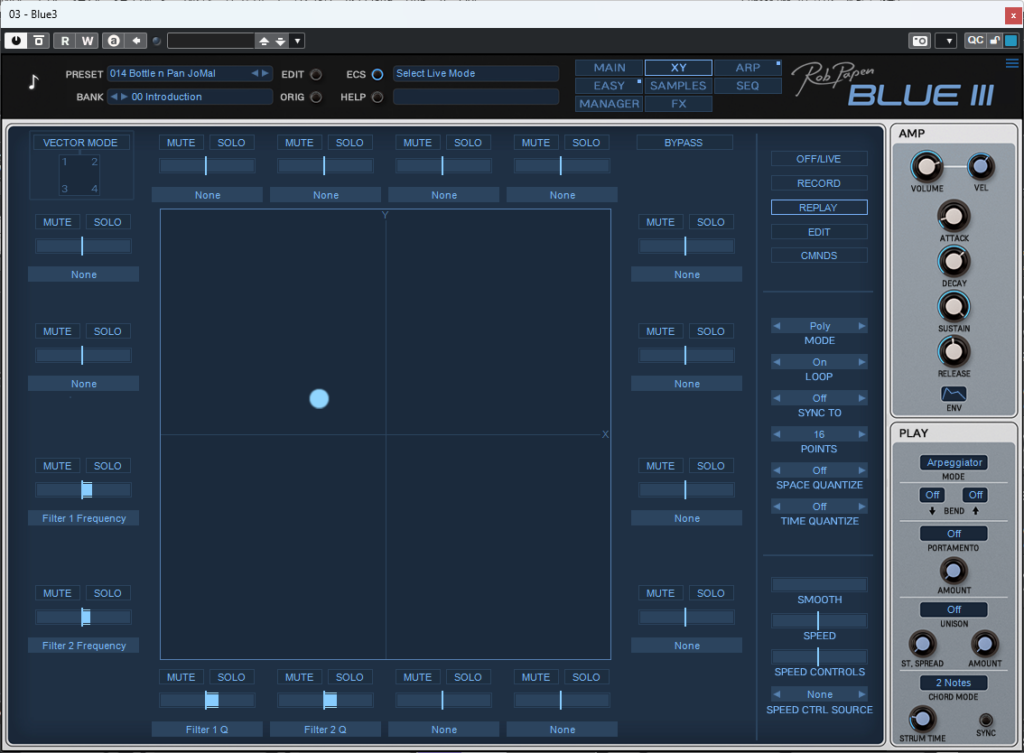
Task: Click the RECORD button in the XY panel
Action: point(818,183)
